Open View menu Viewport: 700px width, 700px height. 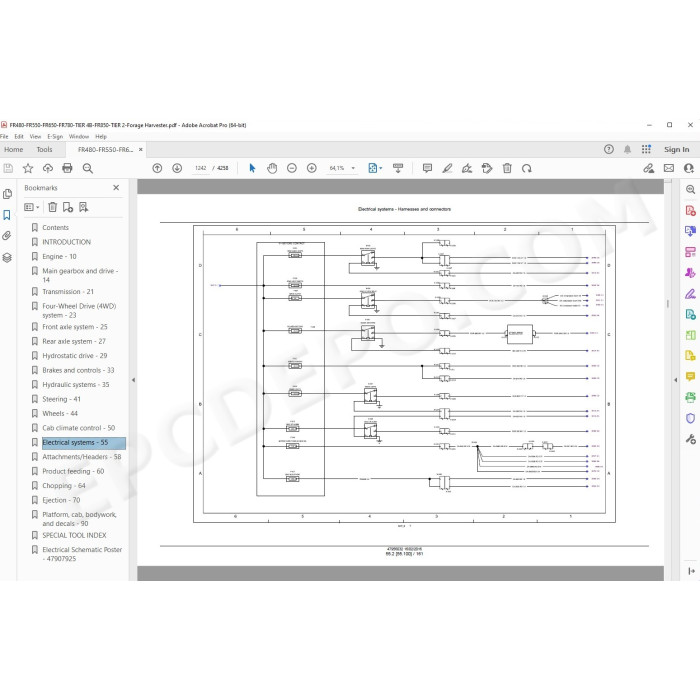pos(35,137)
